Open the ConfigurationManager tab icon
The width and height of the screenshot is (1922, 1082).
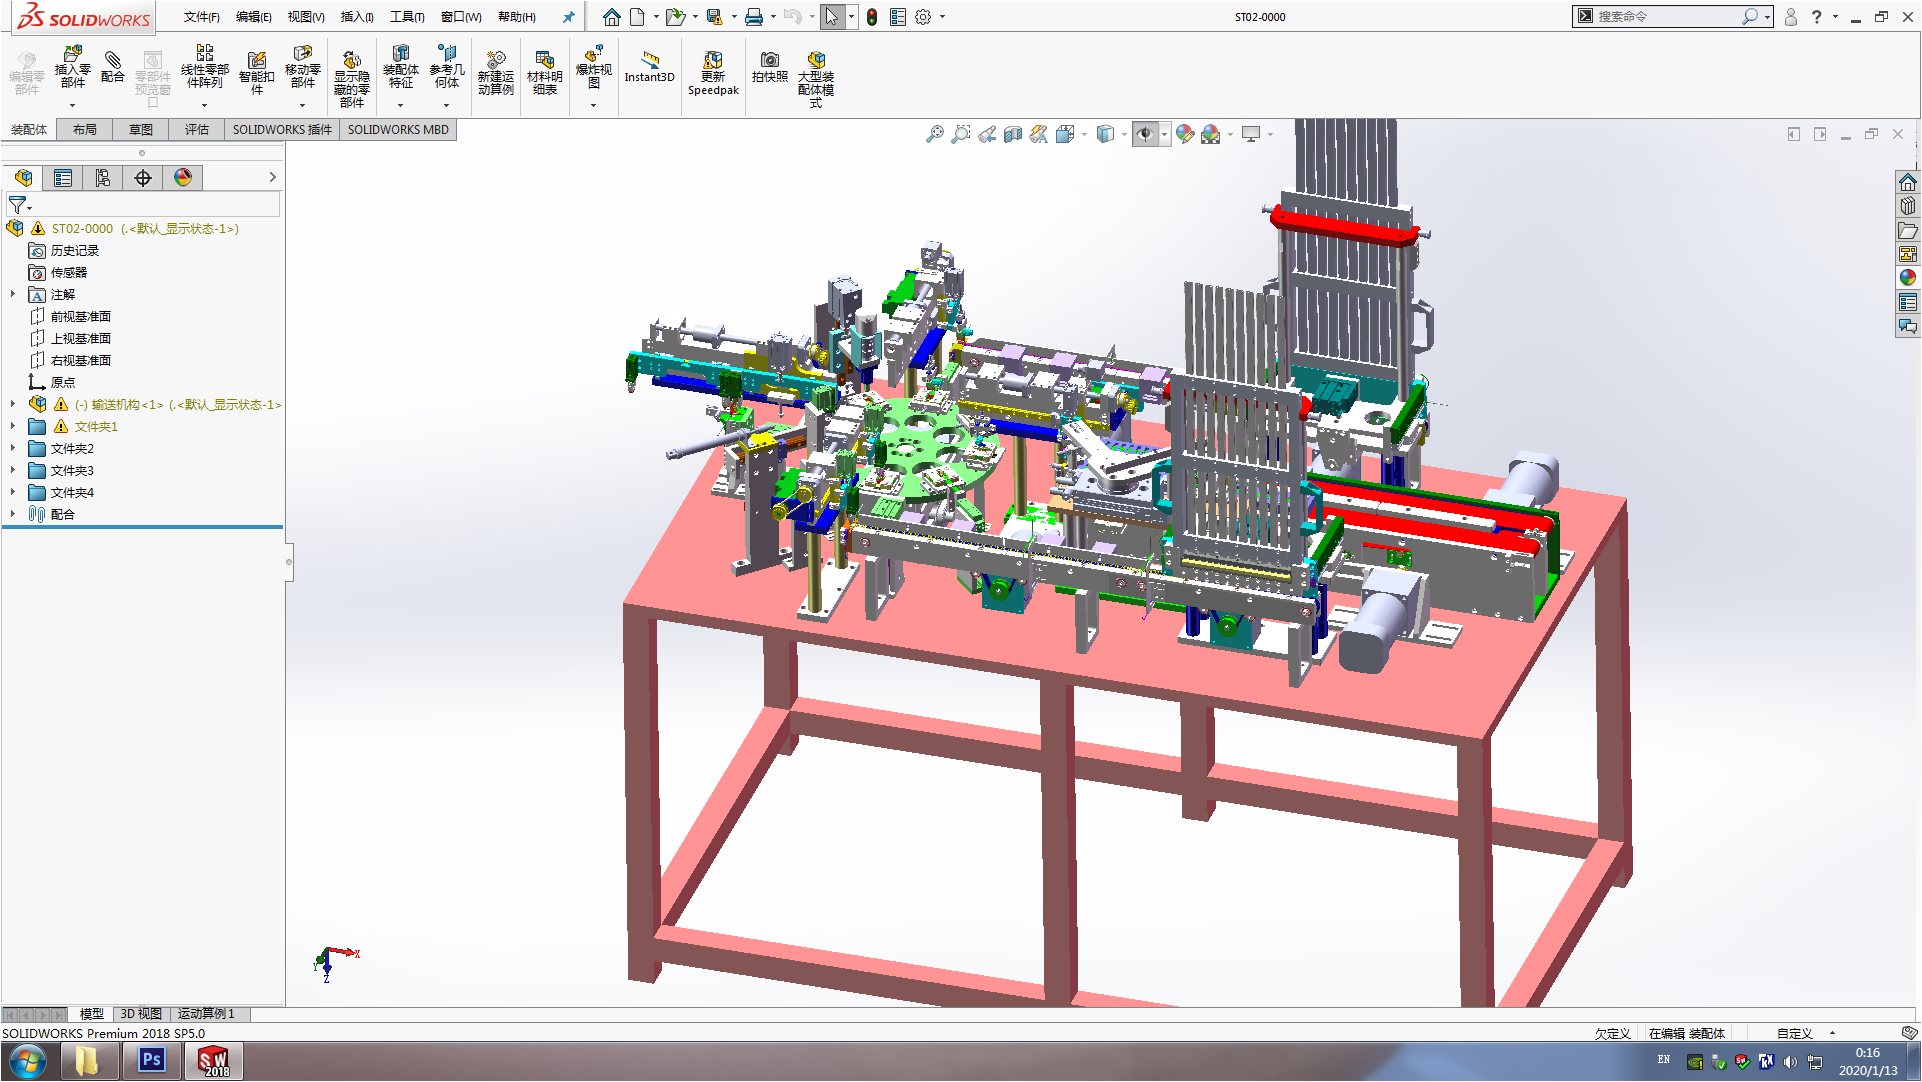tap(103, 178)
